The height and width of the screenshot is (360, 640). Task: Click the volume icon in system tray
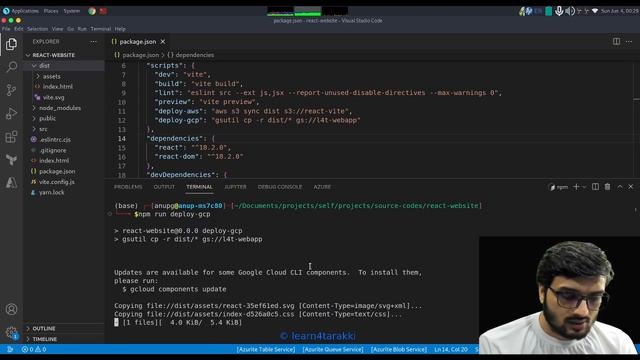(x=570, y=11)
